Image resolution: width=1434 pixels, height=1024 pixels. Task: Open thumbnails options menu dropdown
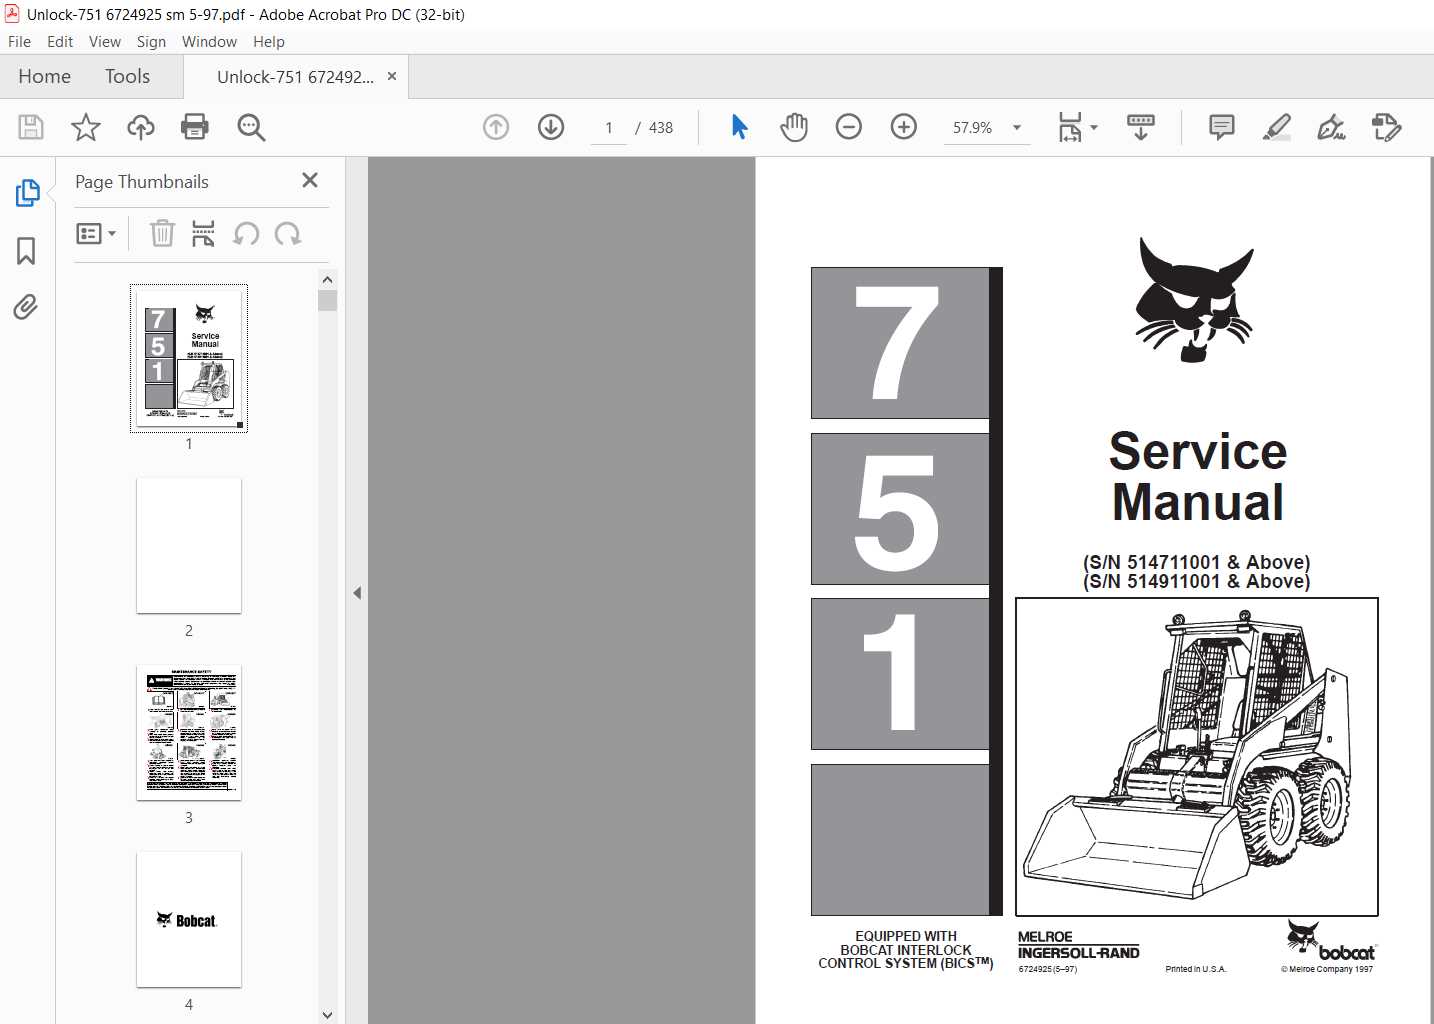pos(96,234)
